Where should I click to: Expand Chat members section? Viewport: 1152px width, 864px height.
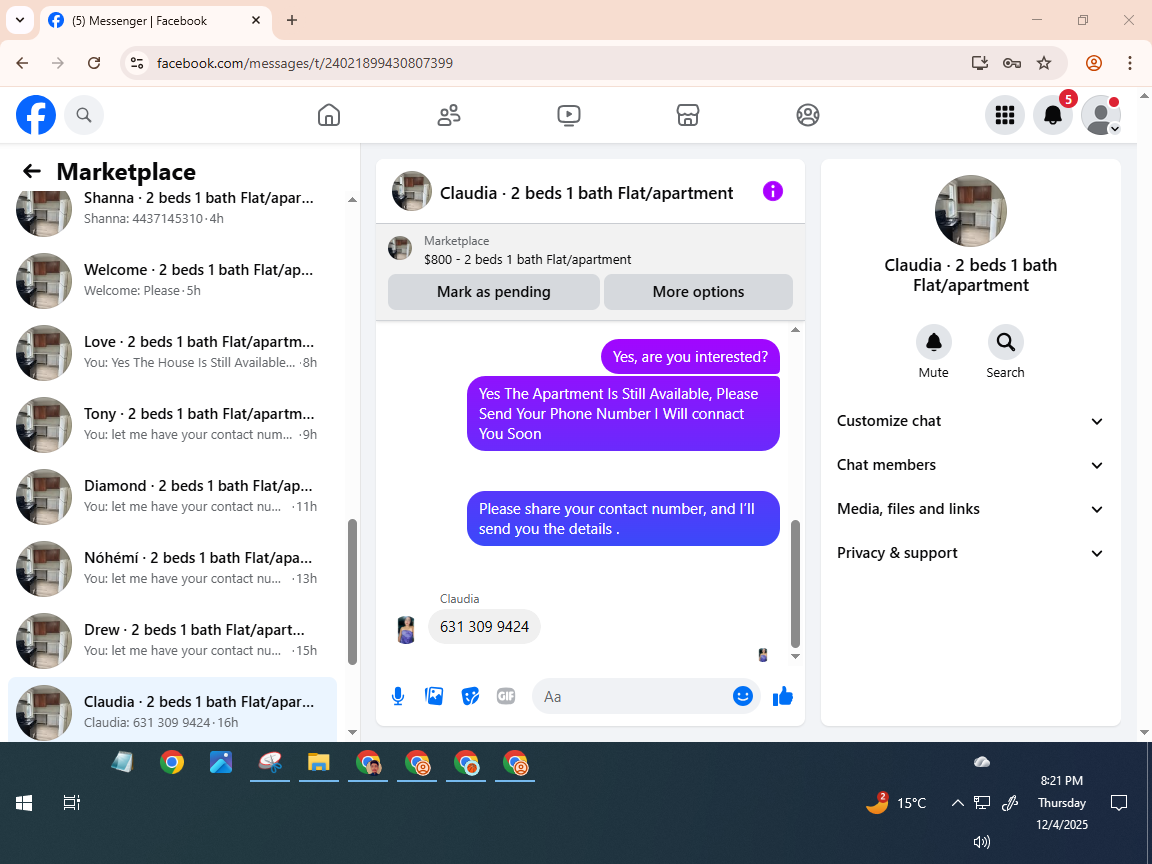point(971,465)
